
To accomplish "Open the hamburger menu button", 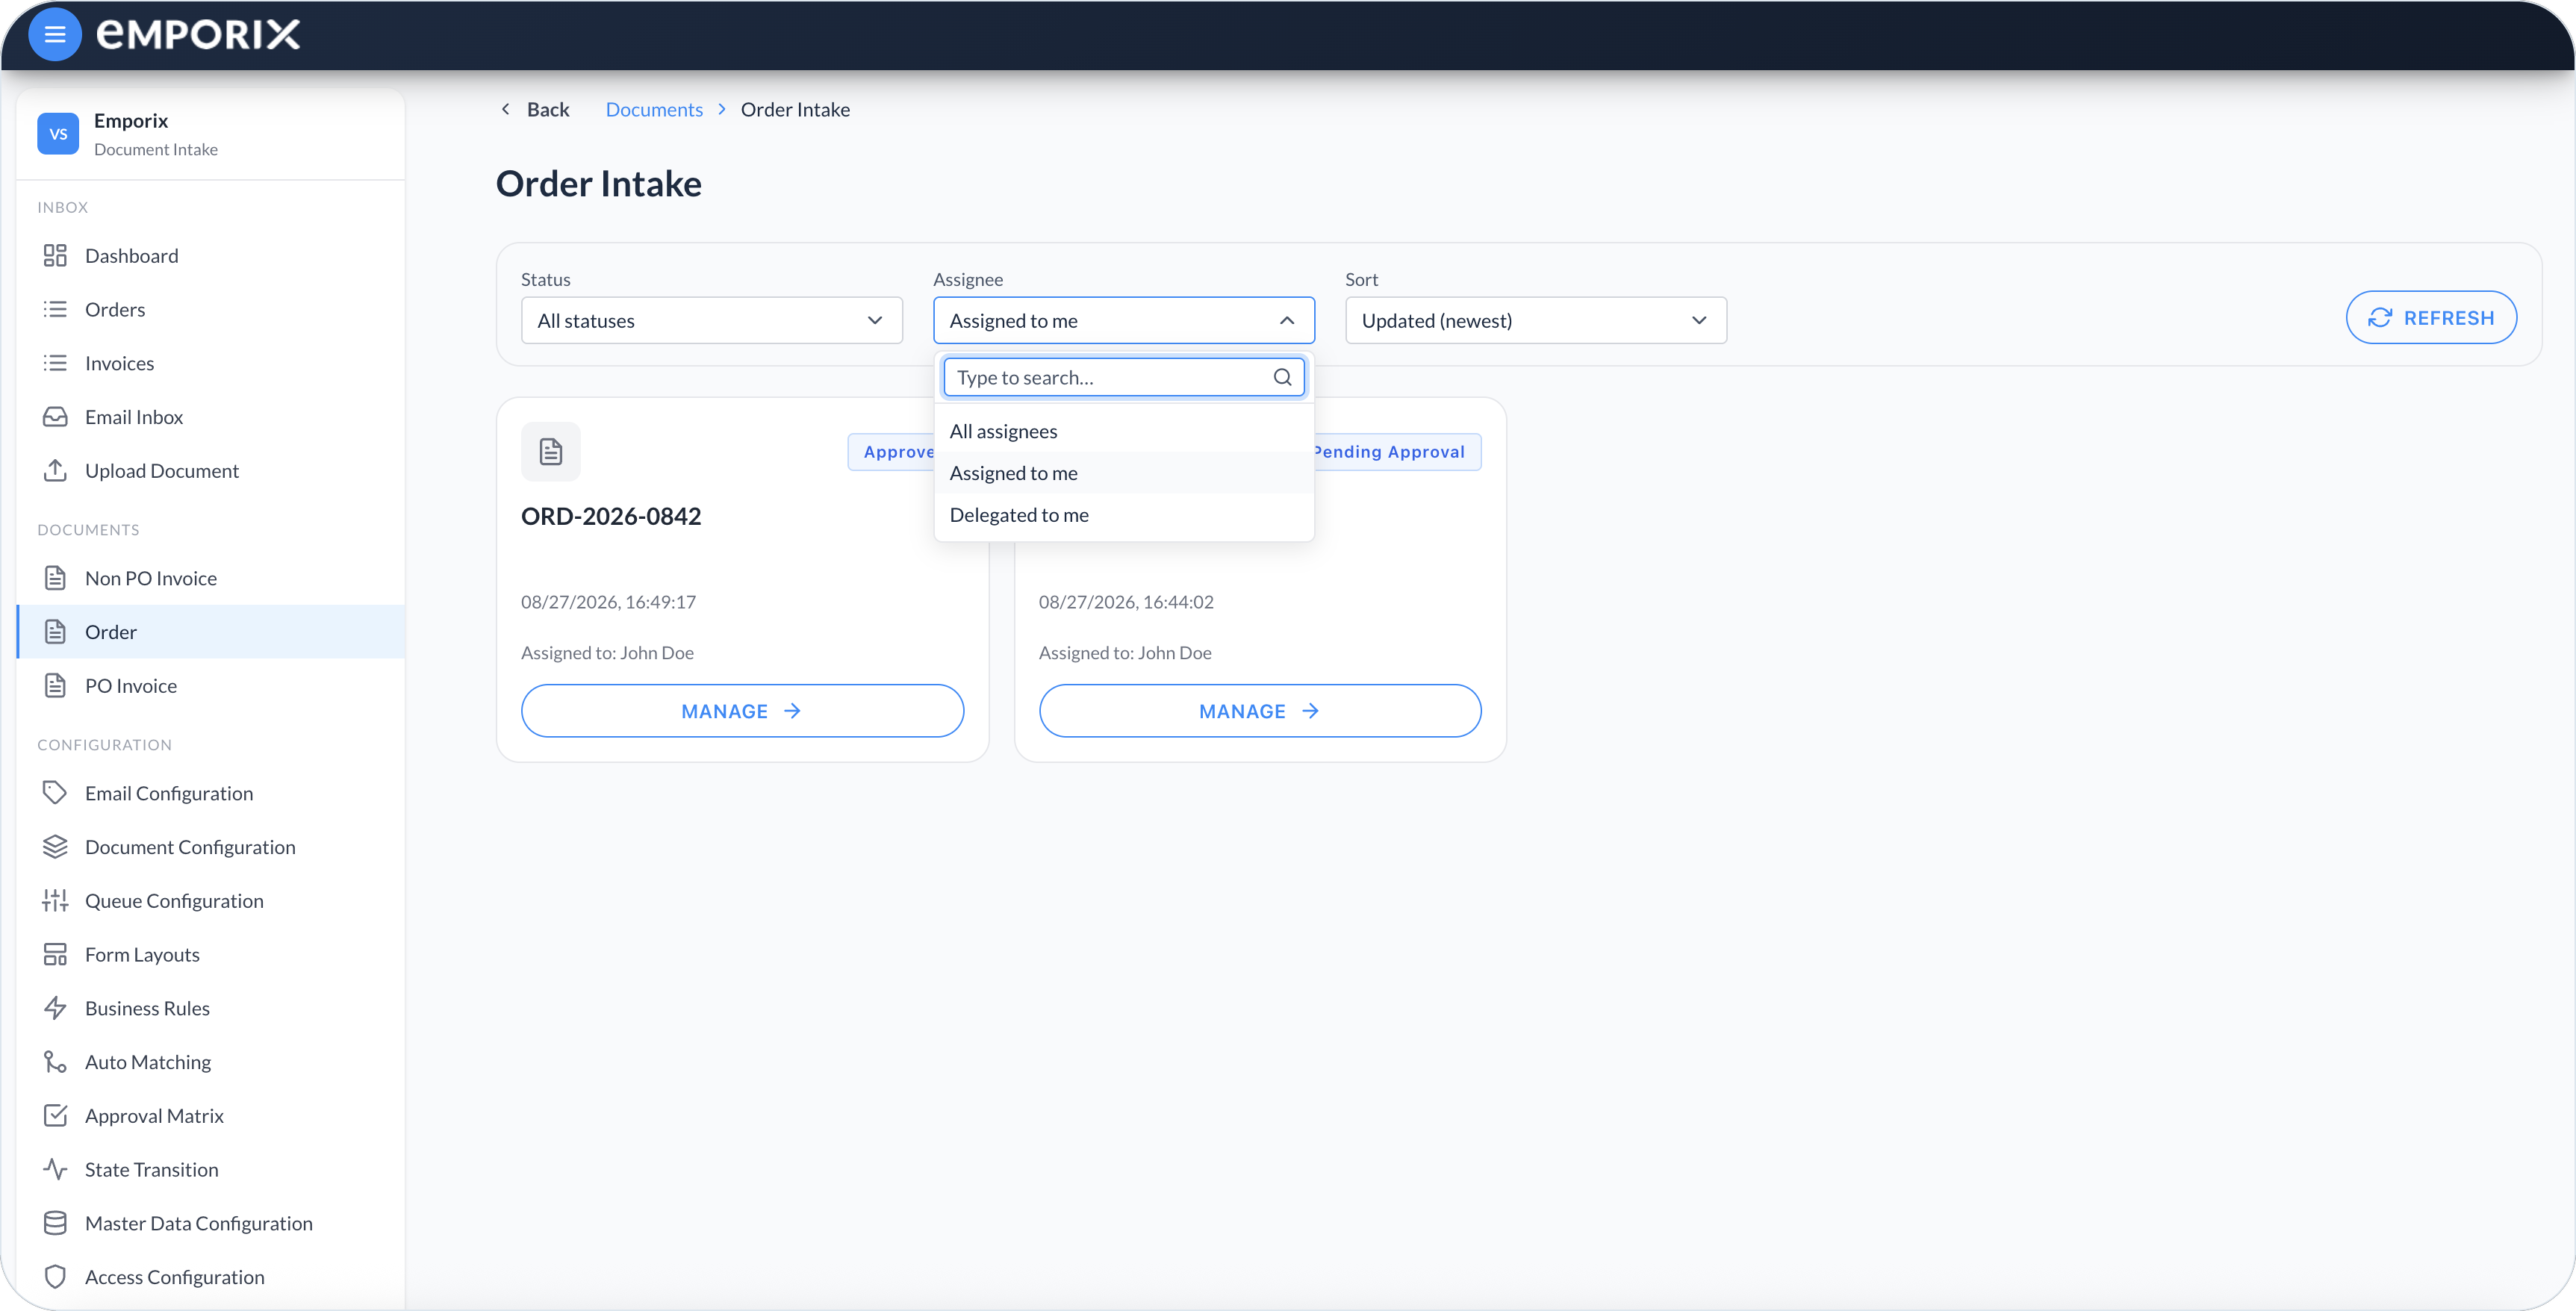I will [55, 35].
